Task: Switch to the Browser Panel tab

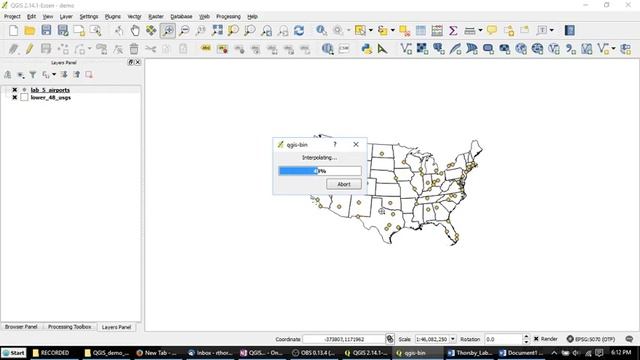Action: coord(21,327)
